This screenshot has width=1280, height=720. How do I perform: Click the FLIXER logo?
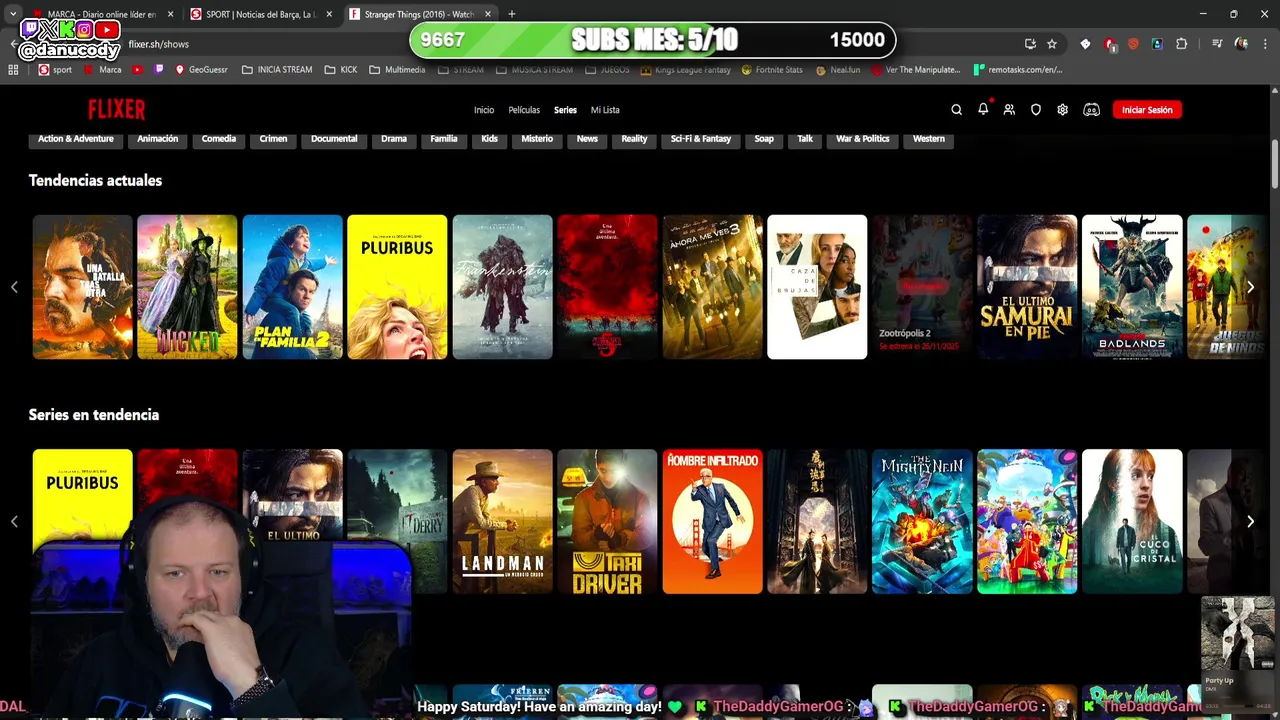point(116,110)
